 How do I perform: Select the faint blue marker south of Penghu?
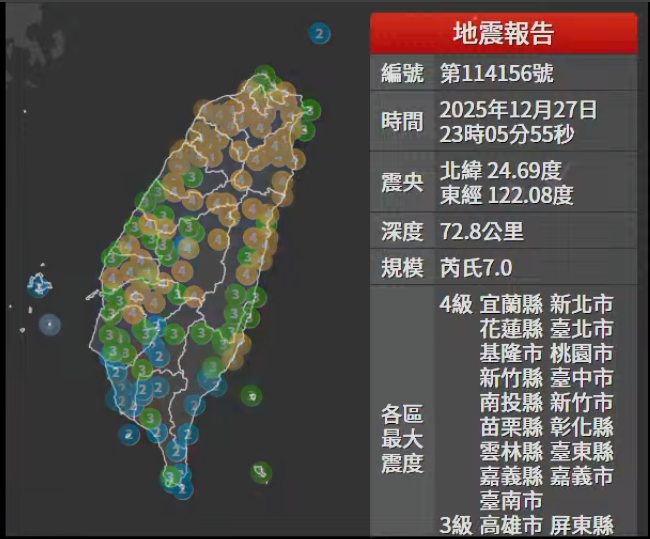(49, 324)
